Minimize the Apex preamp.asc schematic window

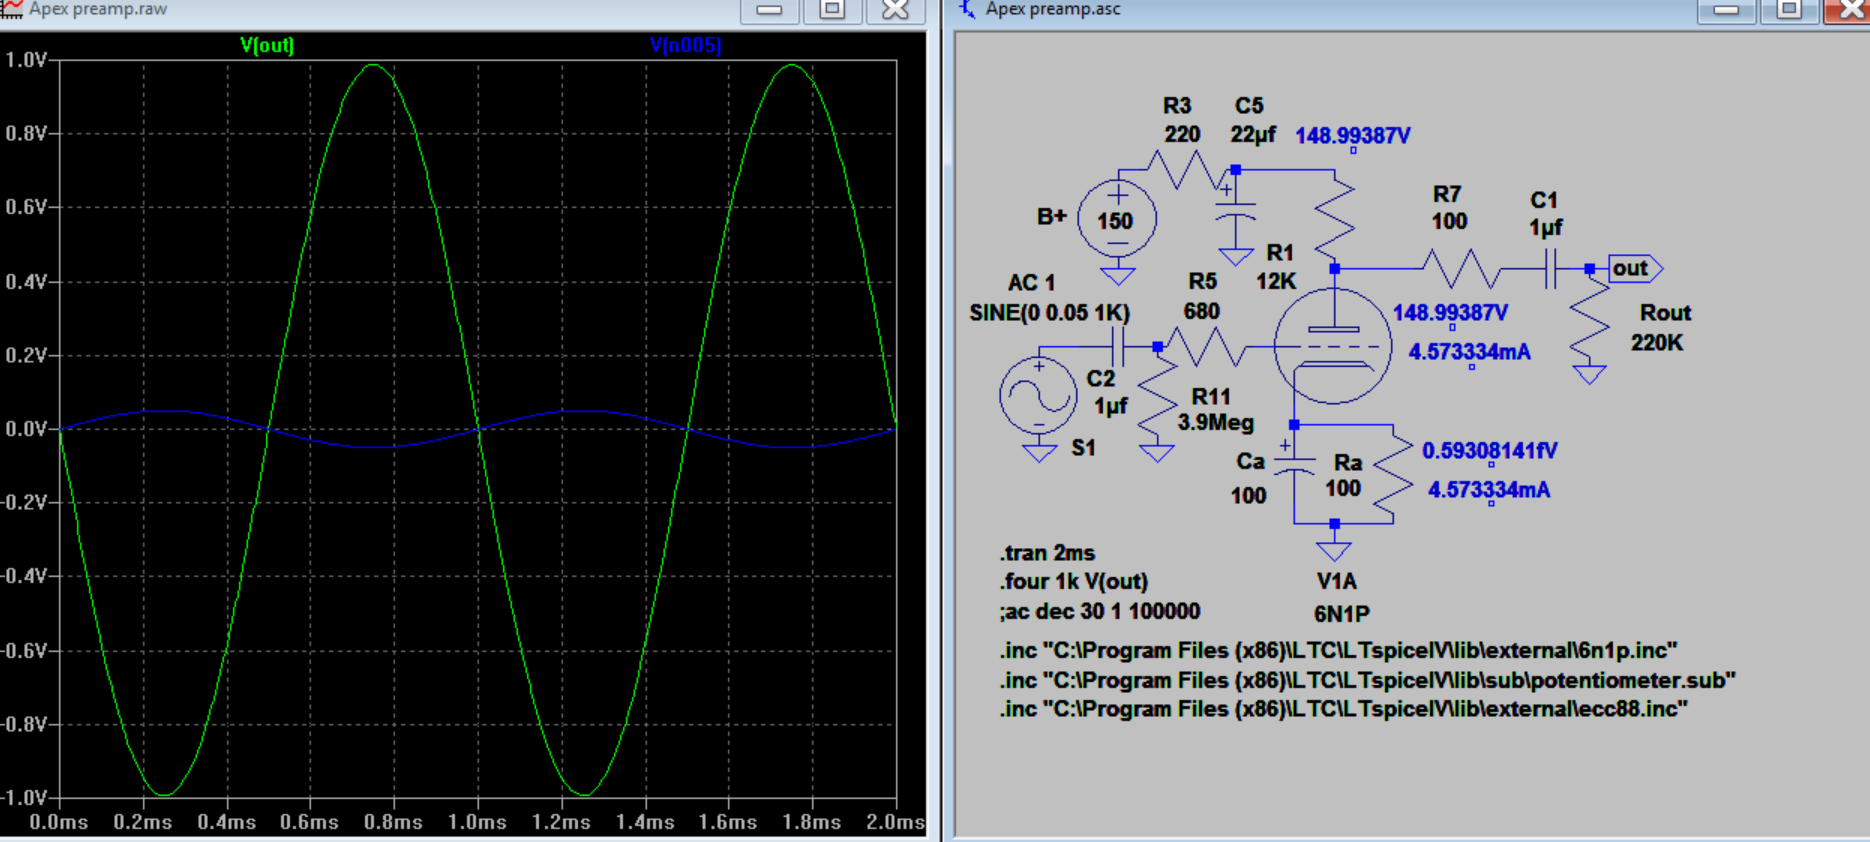[x=1726, y=10]
